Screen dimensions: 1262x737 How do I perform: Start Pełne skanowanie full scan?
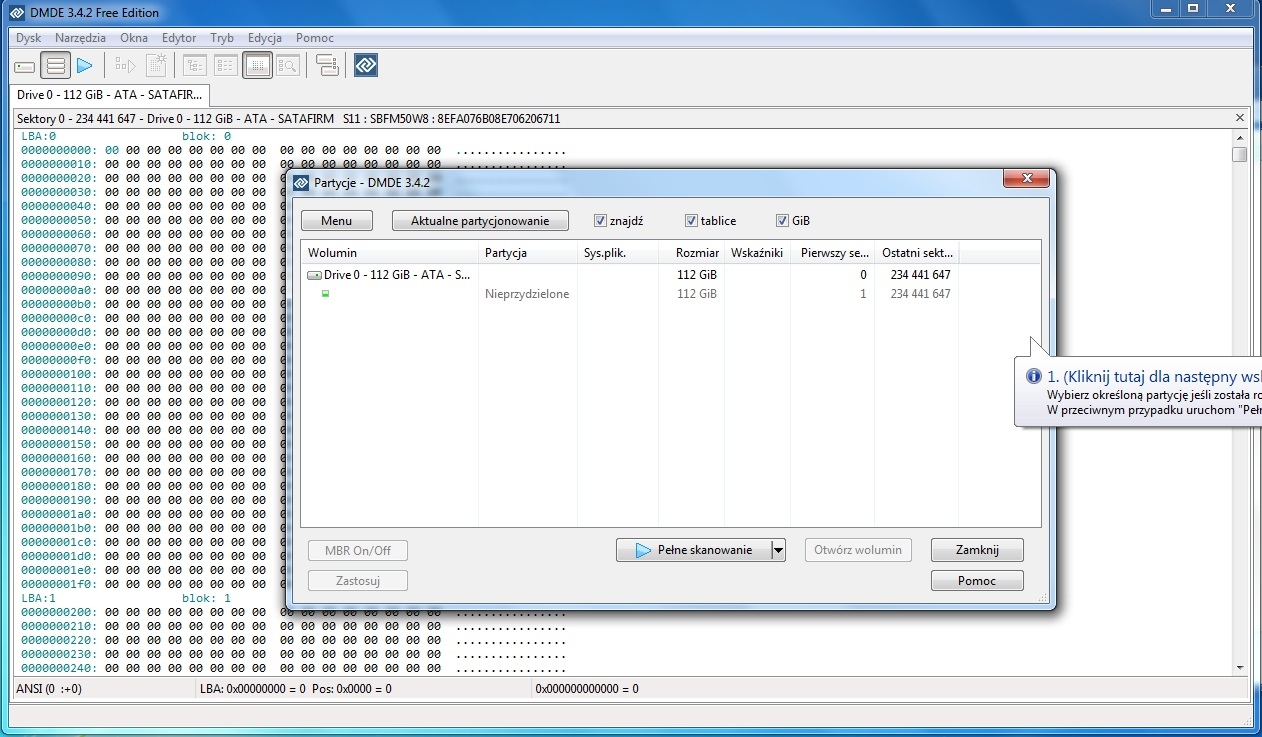(694, 550)
